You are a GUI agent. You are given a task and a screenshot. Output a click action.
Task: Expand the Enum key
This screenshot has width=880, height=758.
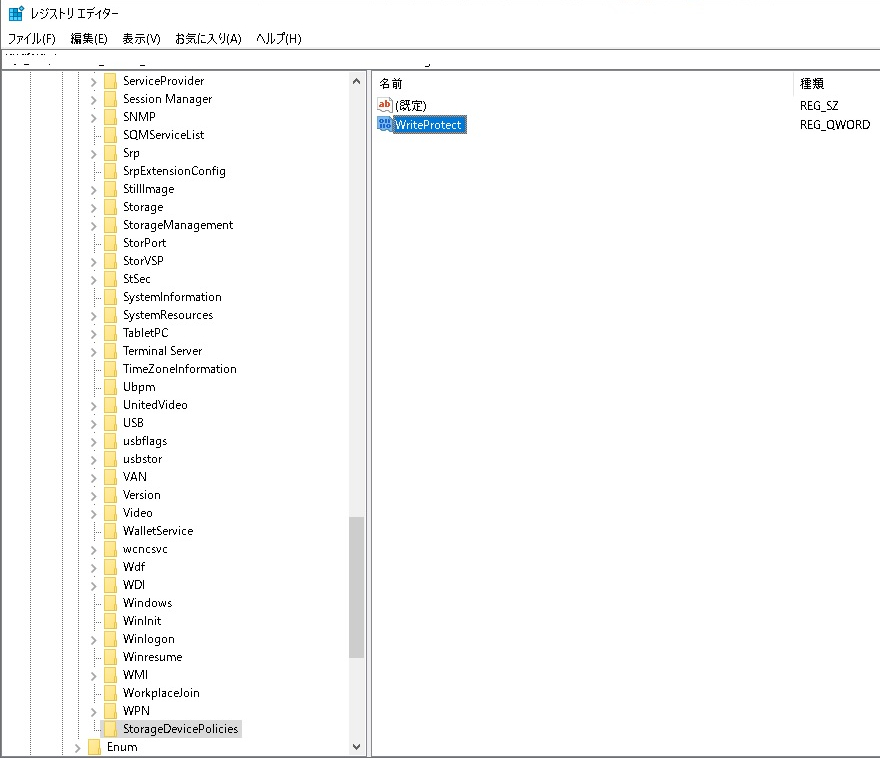point(78,746)
